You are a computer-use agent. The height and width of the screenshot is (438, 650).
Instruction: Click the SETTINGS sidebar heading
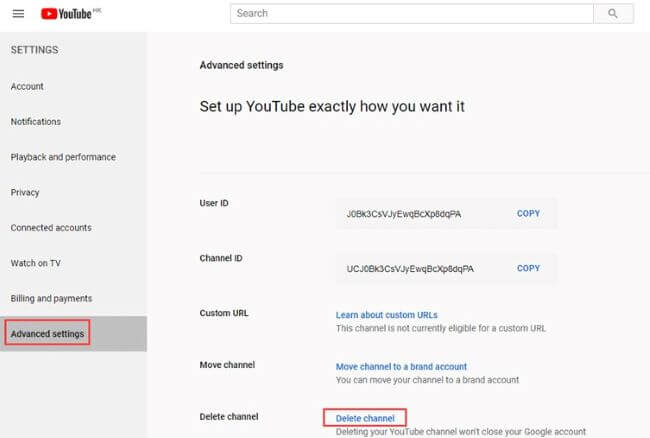pyautogui.click(x=34, y=50)
